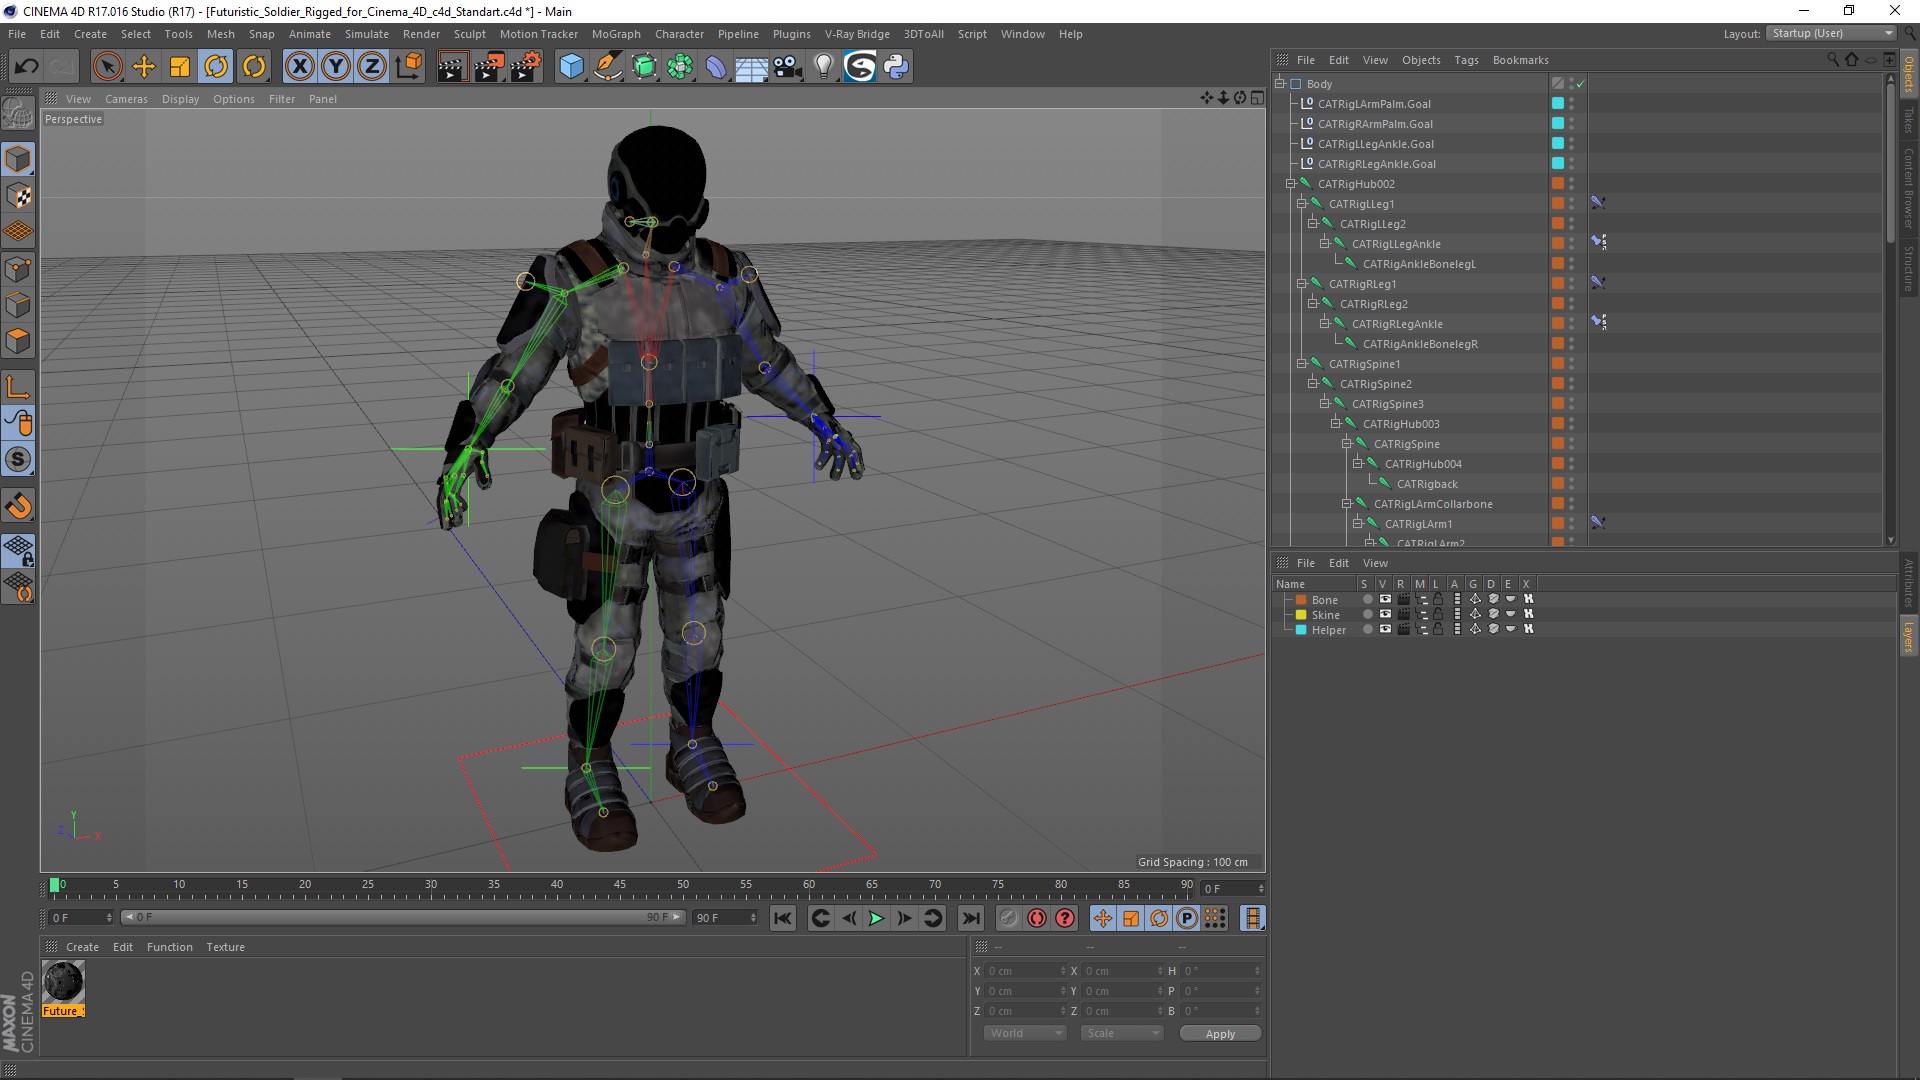The image size is (1920, 1080).
Task: Click Apply button in coordinates panel
Action: coord(1220,1034)
